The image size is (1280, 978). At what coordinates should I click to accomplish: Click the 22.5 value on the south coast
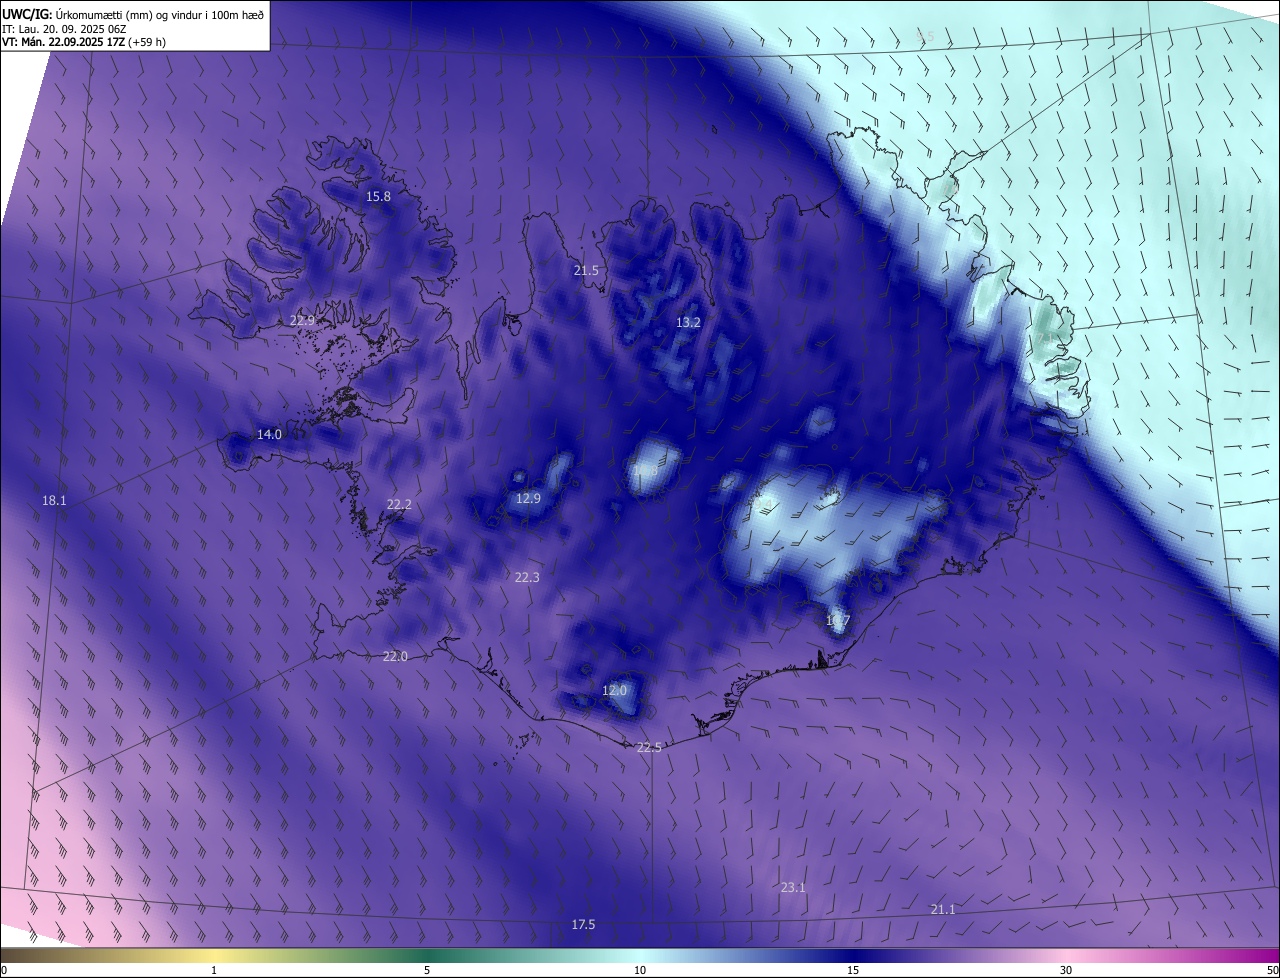click(x=649, y=748)
